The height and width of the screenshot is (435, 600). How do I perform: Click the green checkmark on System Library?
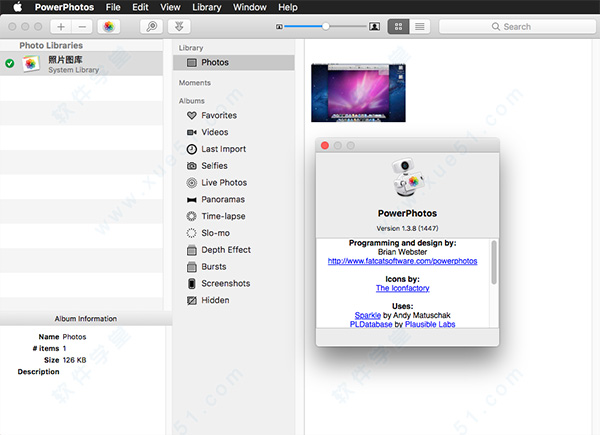[x=10, y=64]
